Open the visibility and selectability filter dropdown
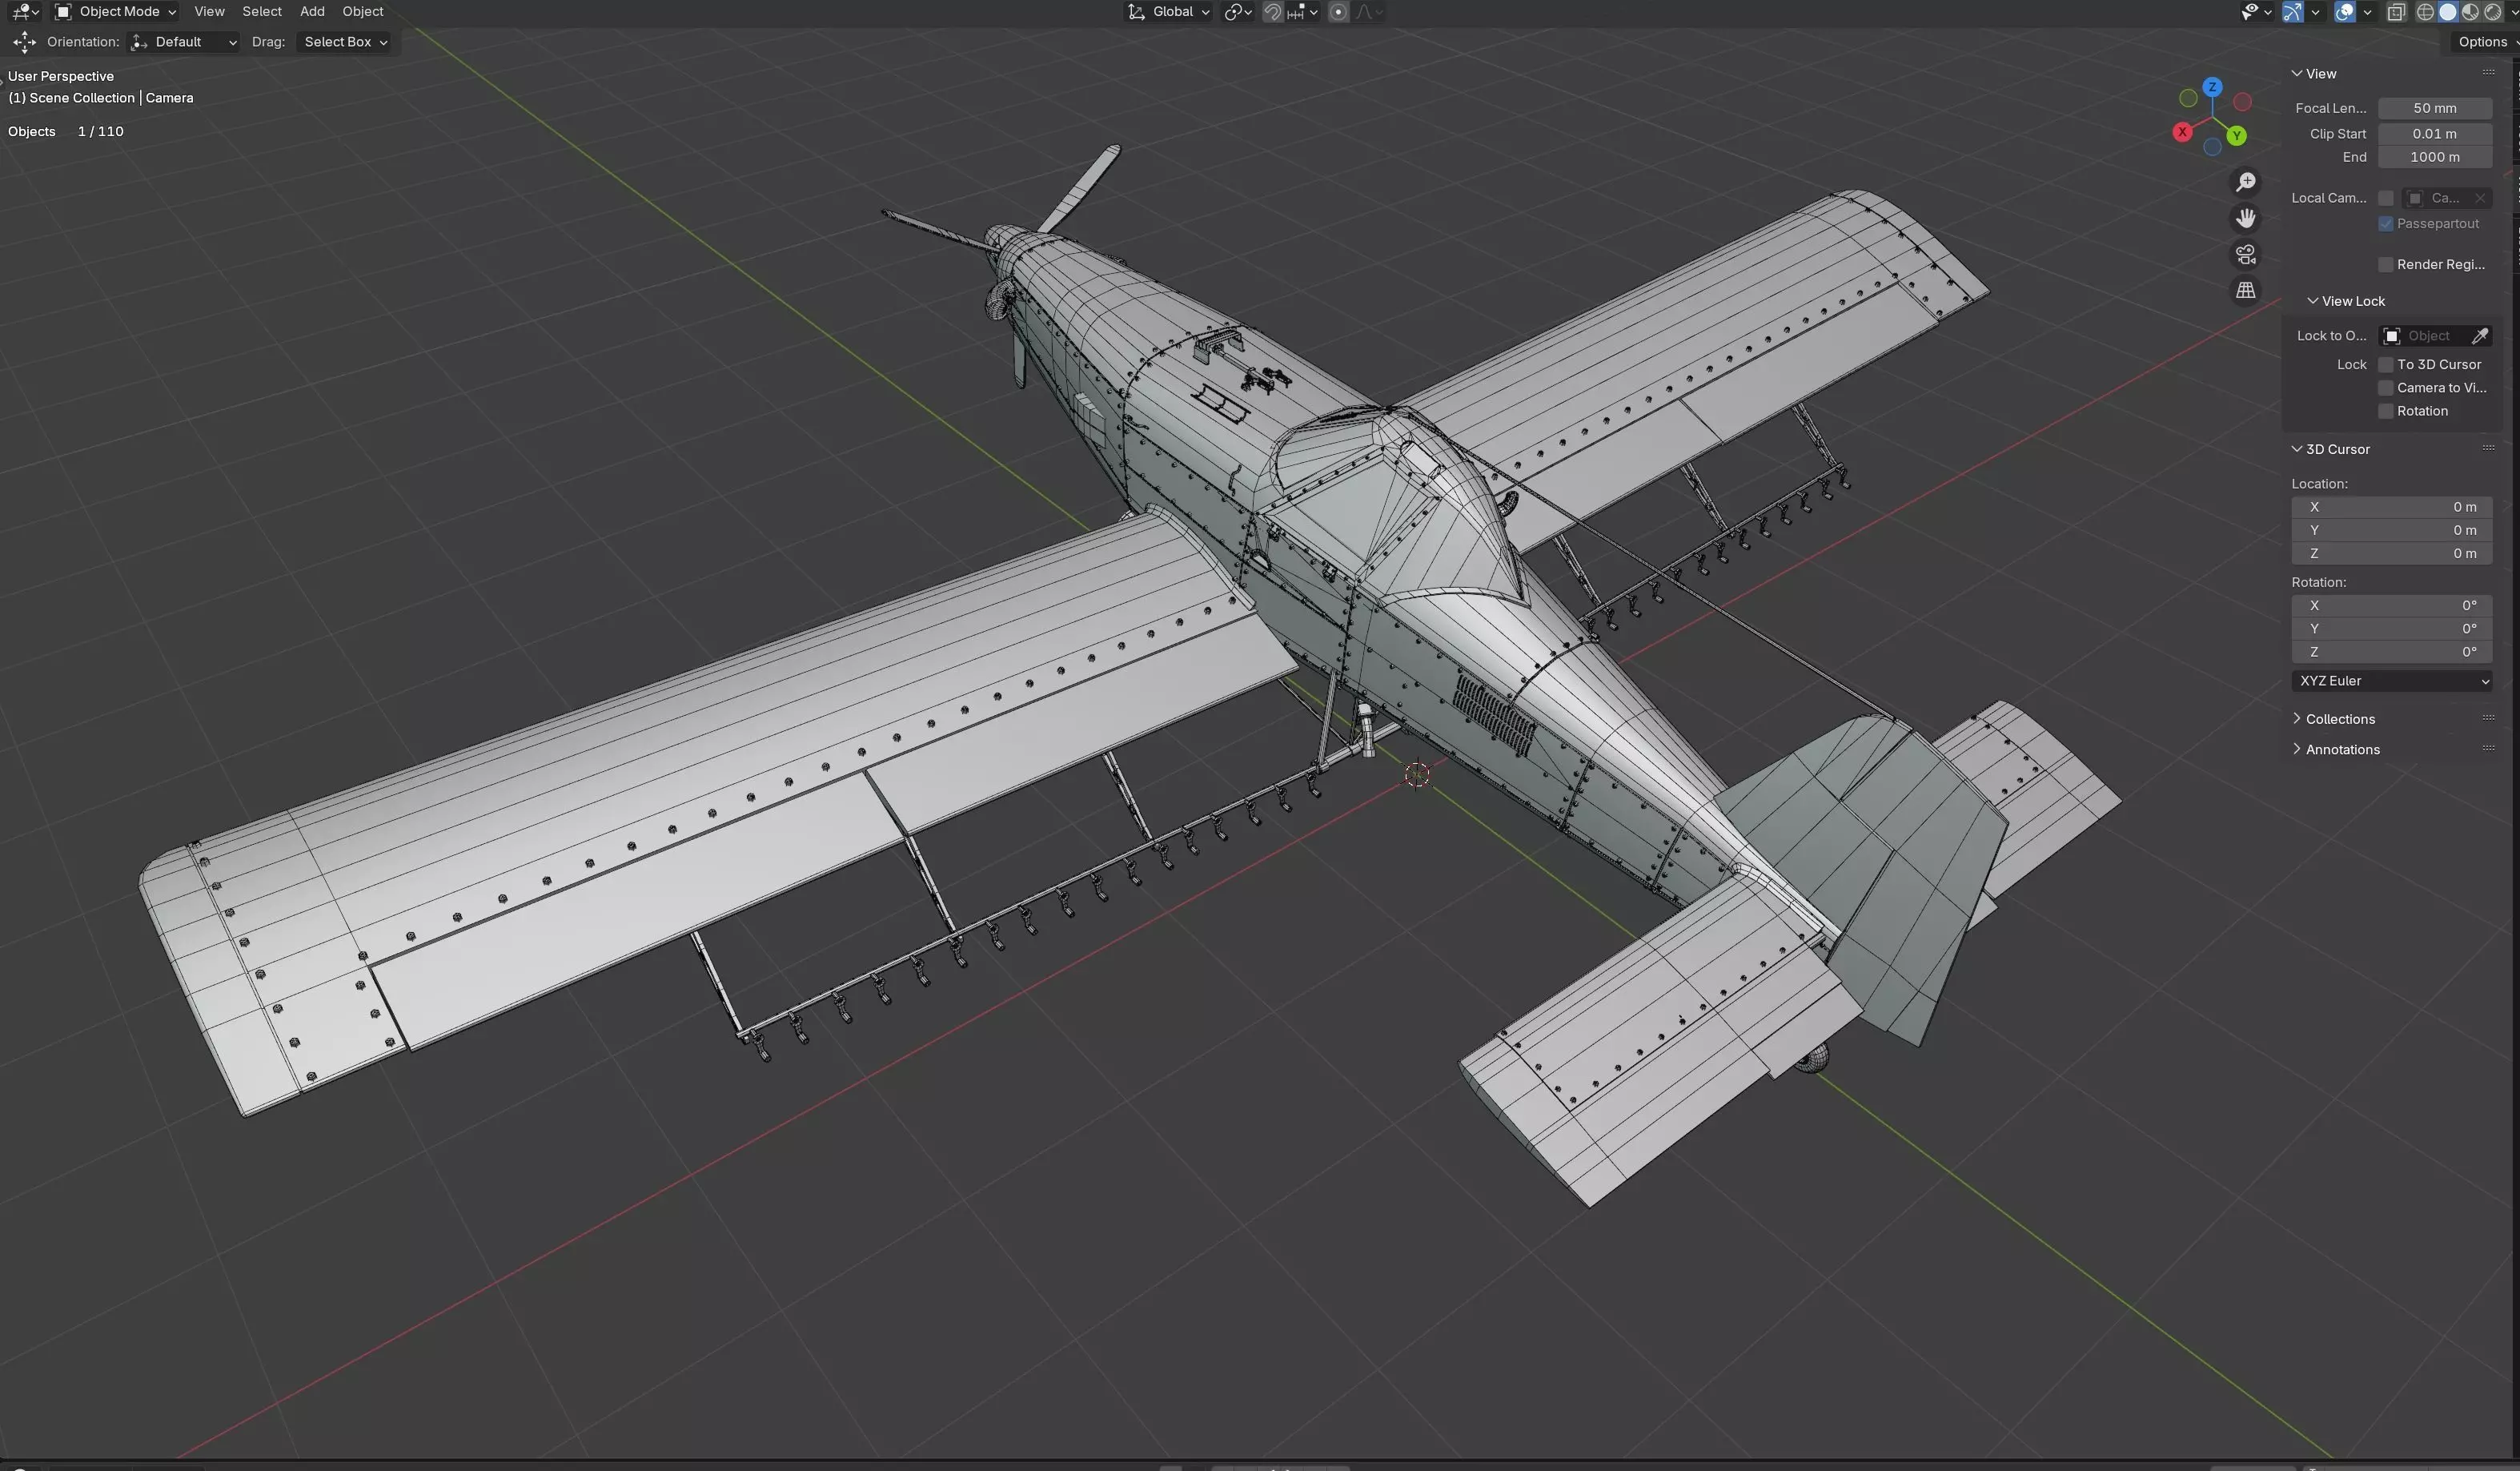 pos(2256,12)
